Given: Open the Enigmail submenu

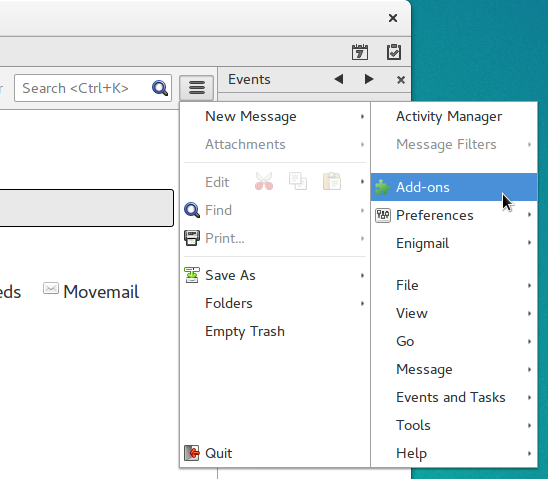Looking at the screenshot, I should pos(454,243).
